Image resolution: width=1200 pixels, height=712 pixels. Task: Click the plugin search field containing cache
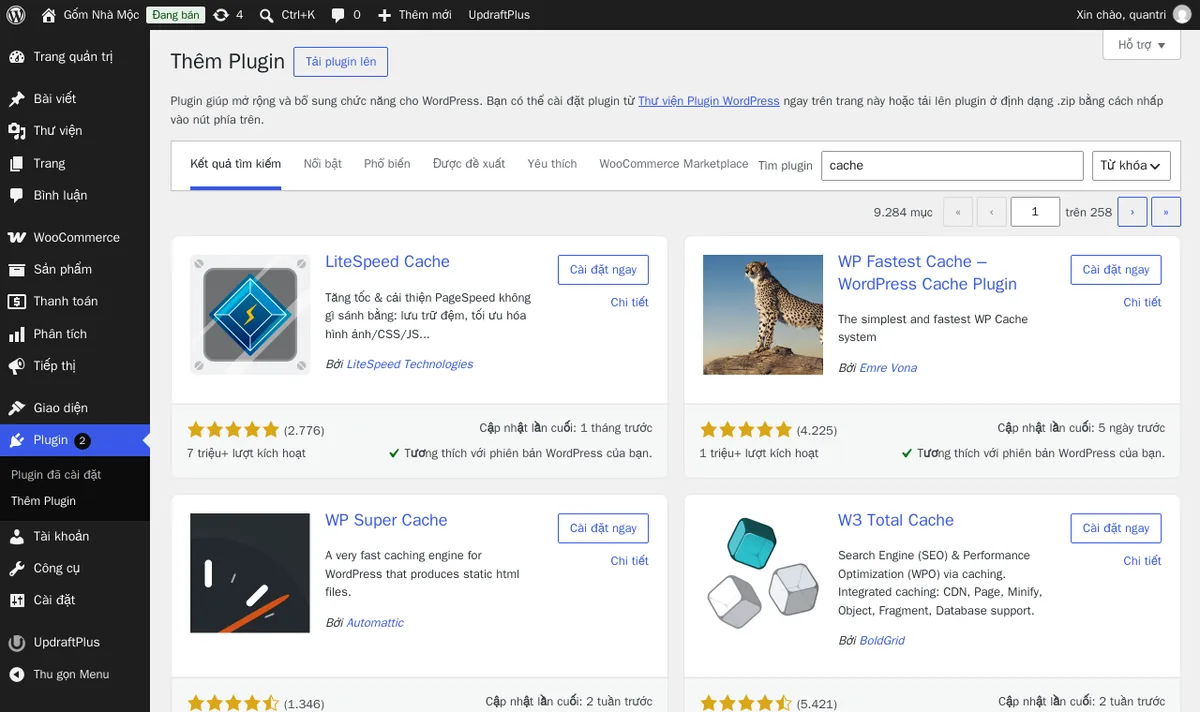pyautogui.click(x=952, y=166)
